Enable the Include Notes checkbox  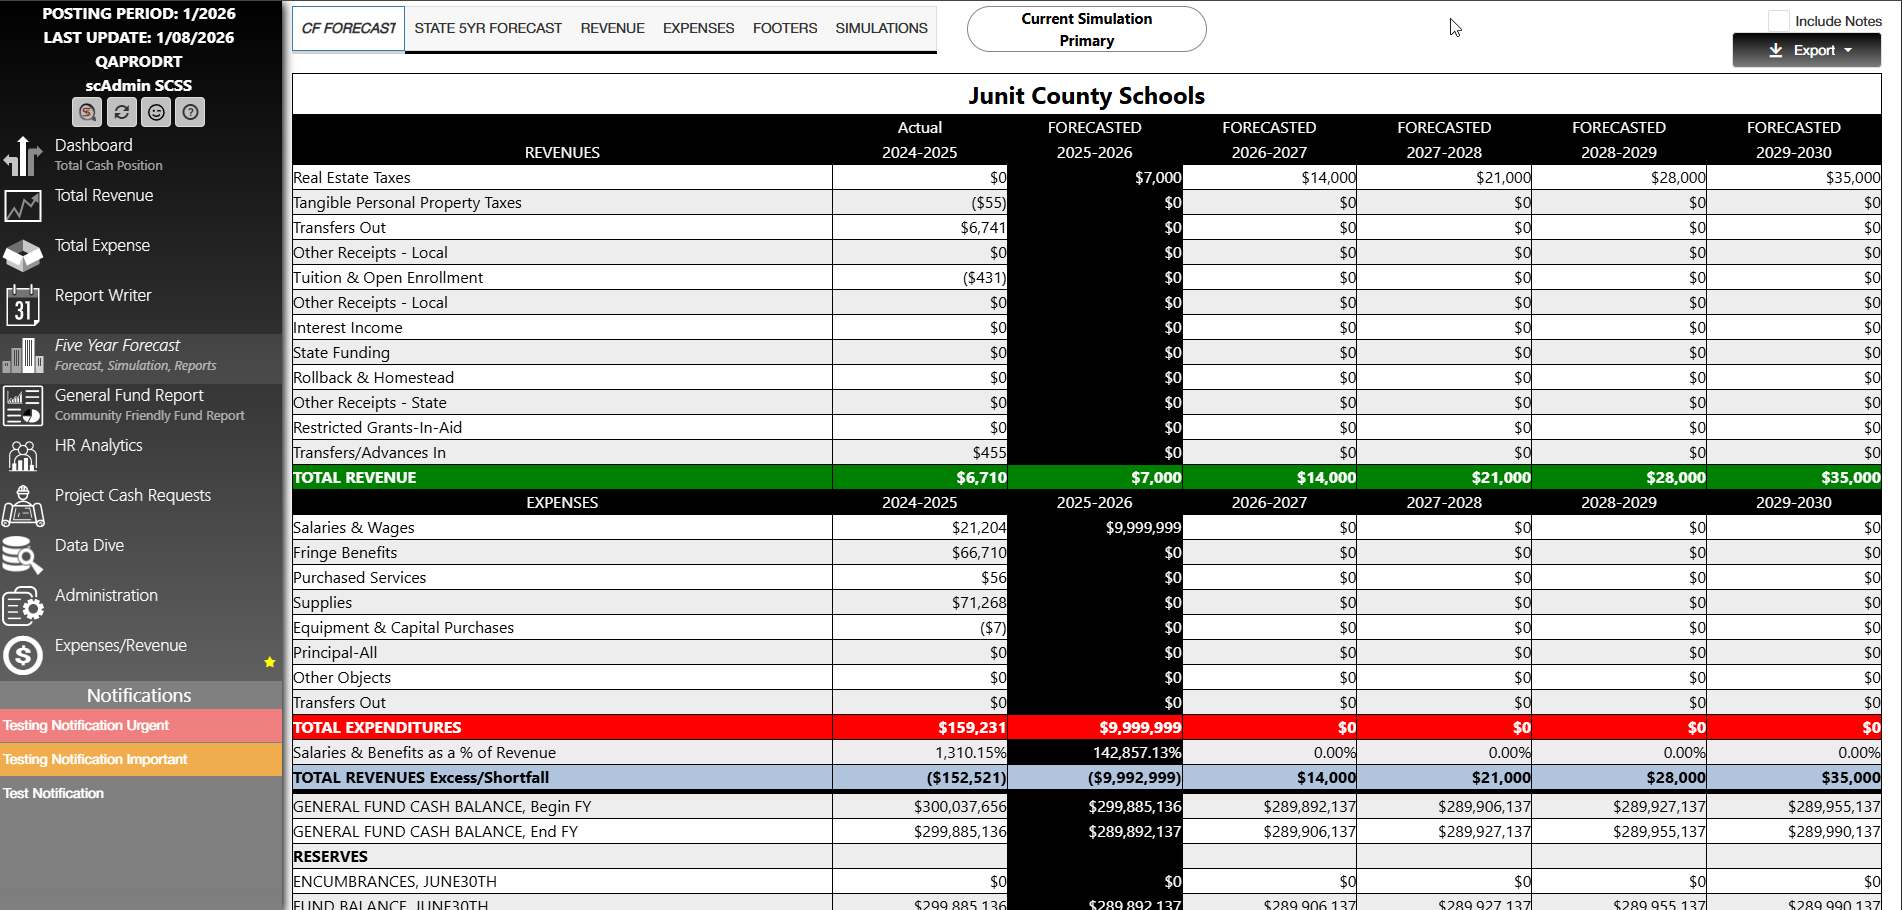[1778, 21]
